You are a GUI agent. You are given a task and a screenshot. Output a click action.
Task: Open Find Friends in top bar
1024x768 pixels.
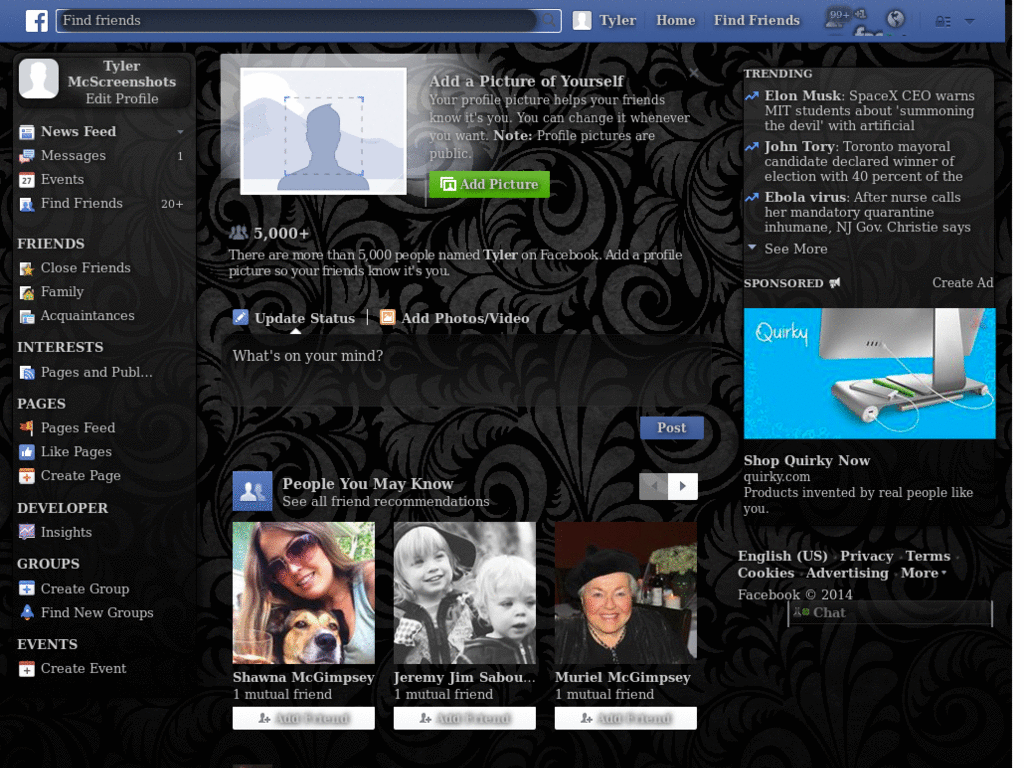pyautogui.click(x=756, y=21)
